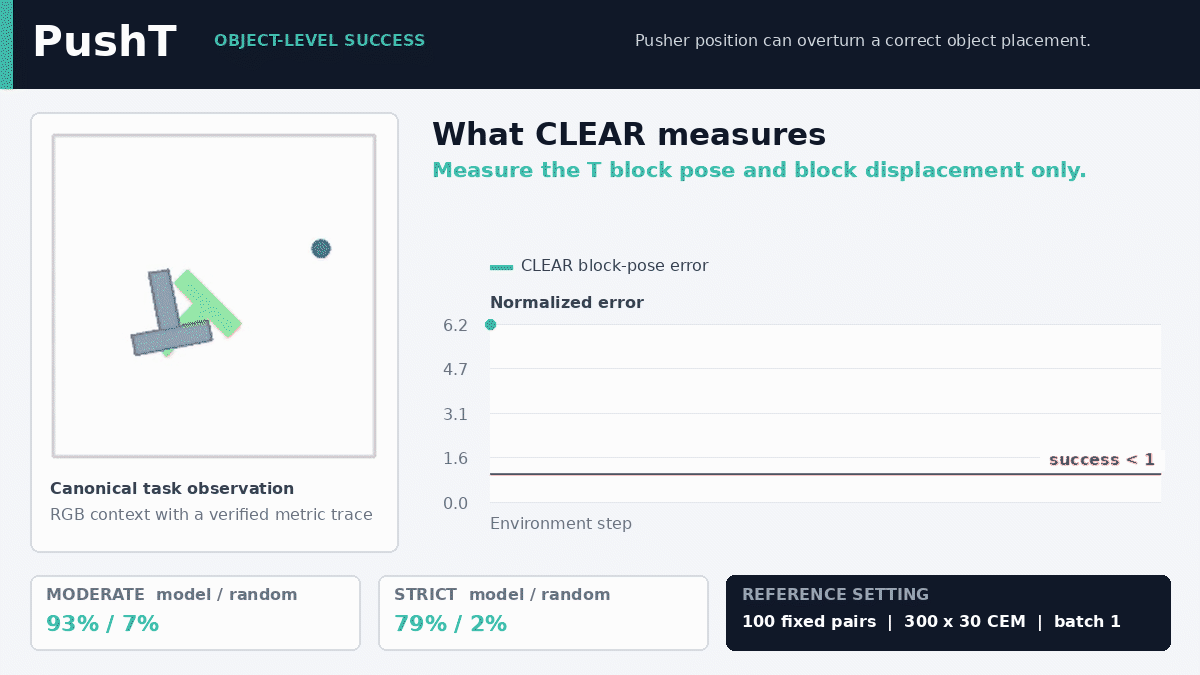Click the teal accent stripe beside PushT
The width and height of the screenshot is (1200, 675).
[6, 44]
